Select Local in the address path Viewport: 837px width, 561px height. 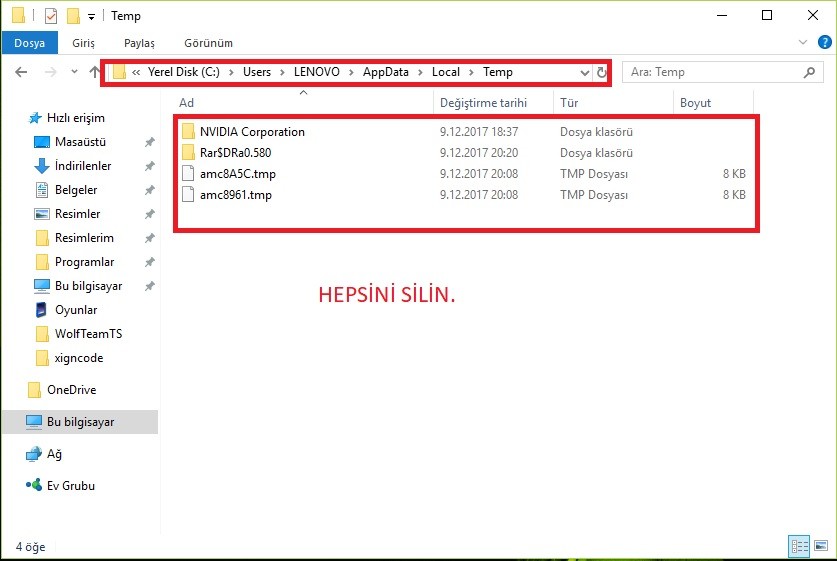(x=446, y=72)
